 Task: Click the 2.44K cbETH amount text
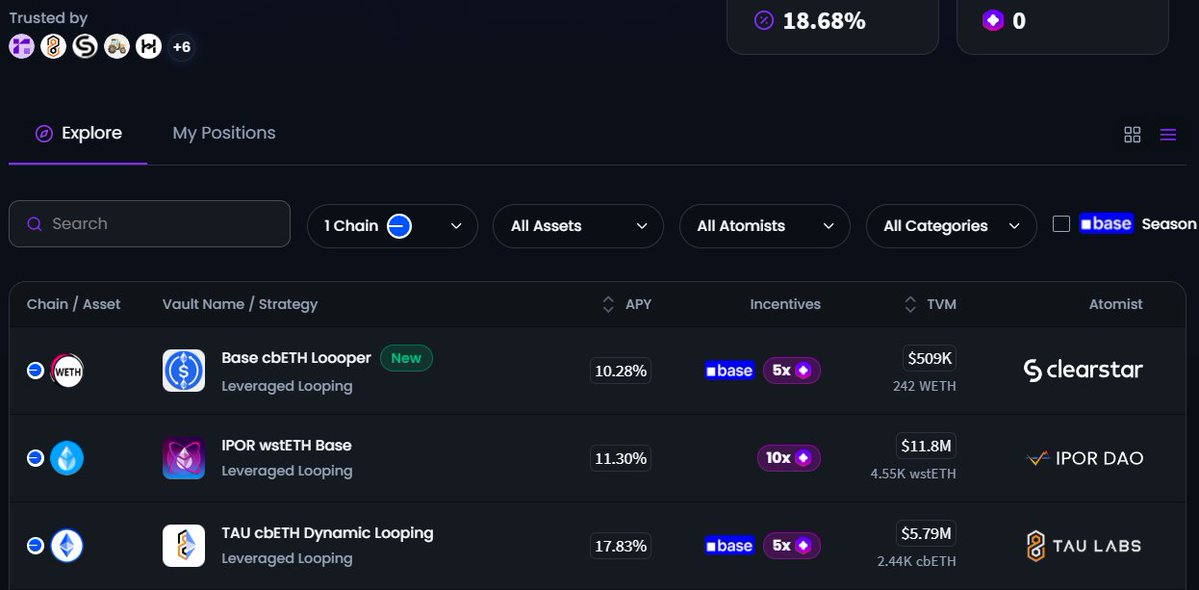916,561
